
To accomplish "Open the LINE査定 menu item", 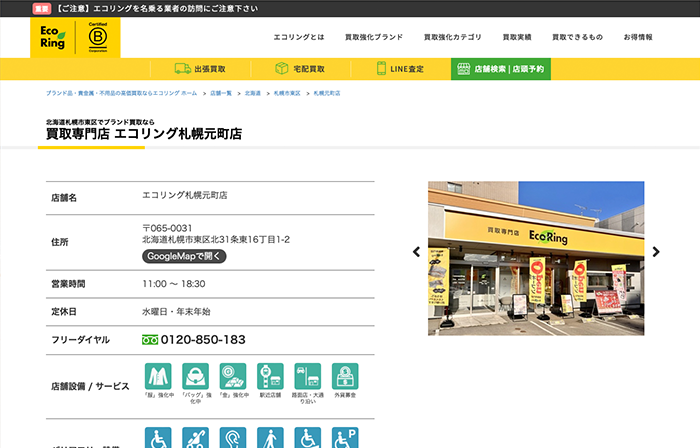I will (x=400, y=69).
